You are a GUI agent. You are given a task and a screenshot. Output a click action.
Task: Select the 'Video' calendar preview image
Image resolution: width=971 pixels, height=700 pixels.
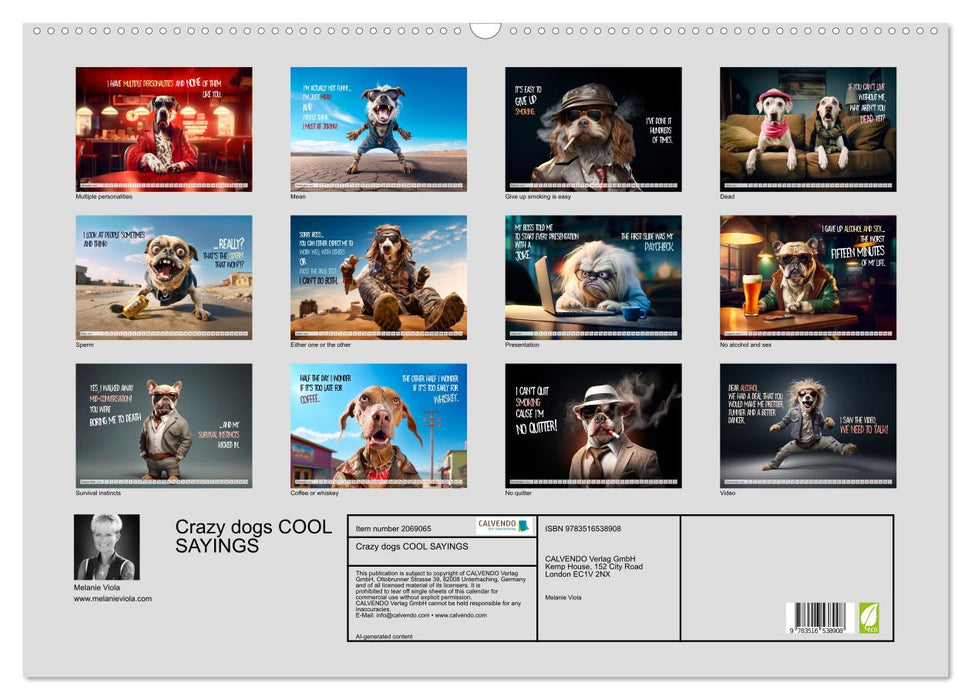807,424
